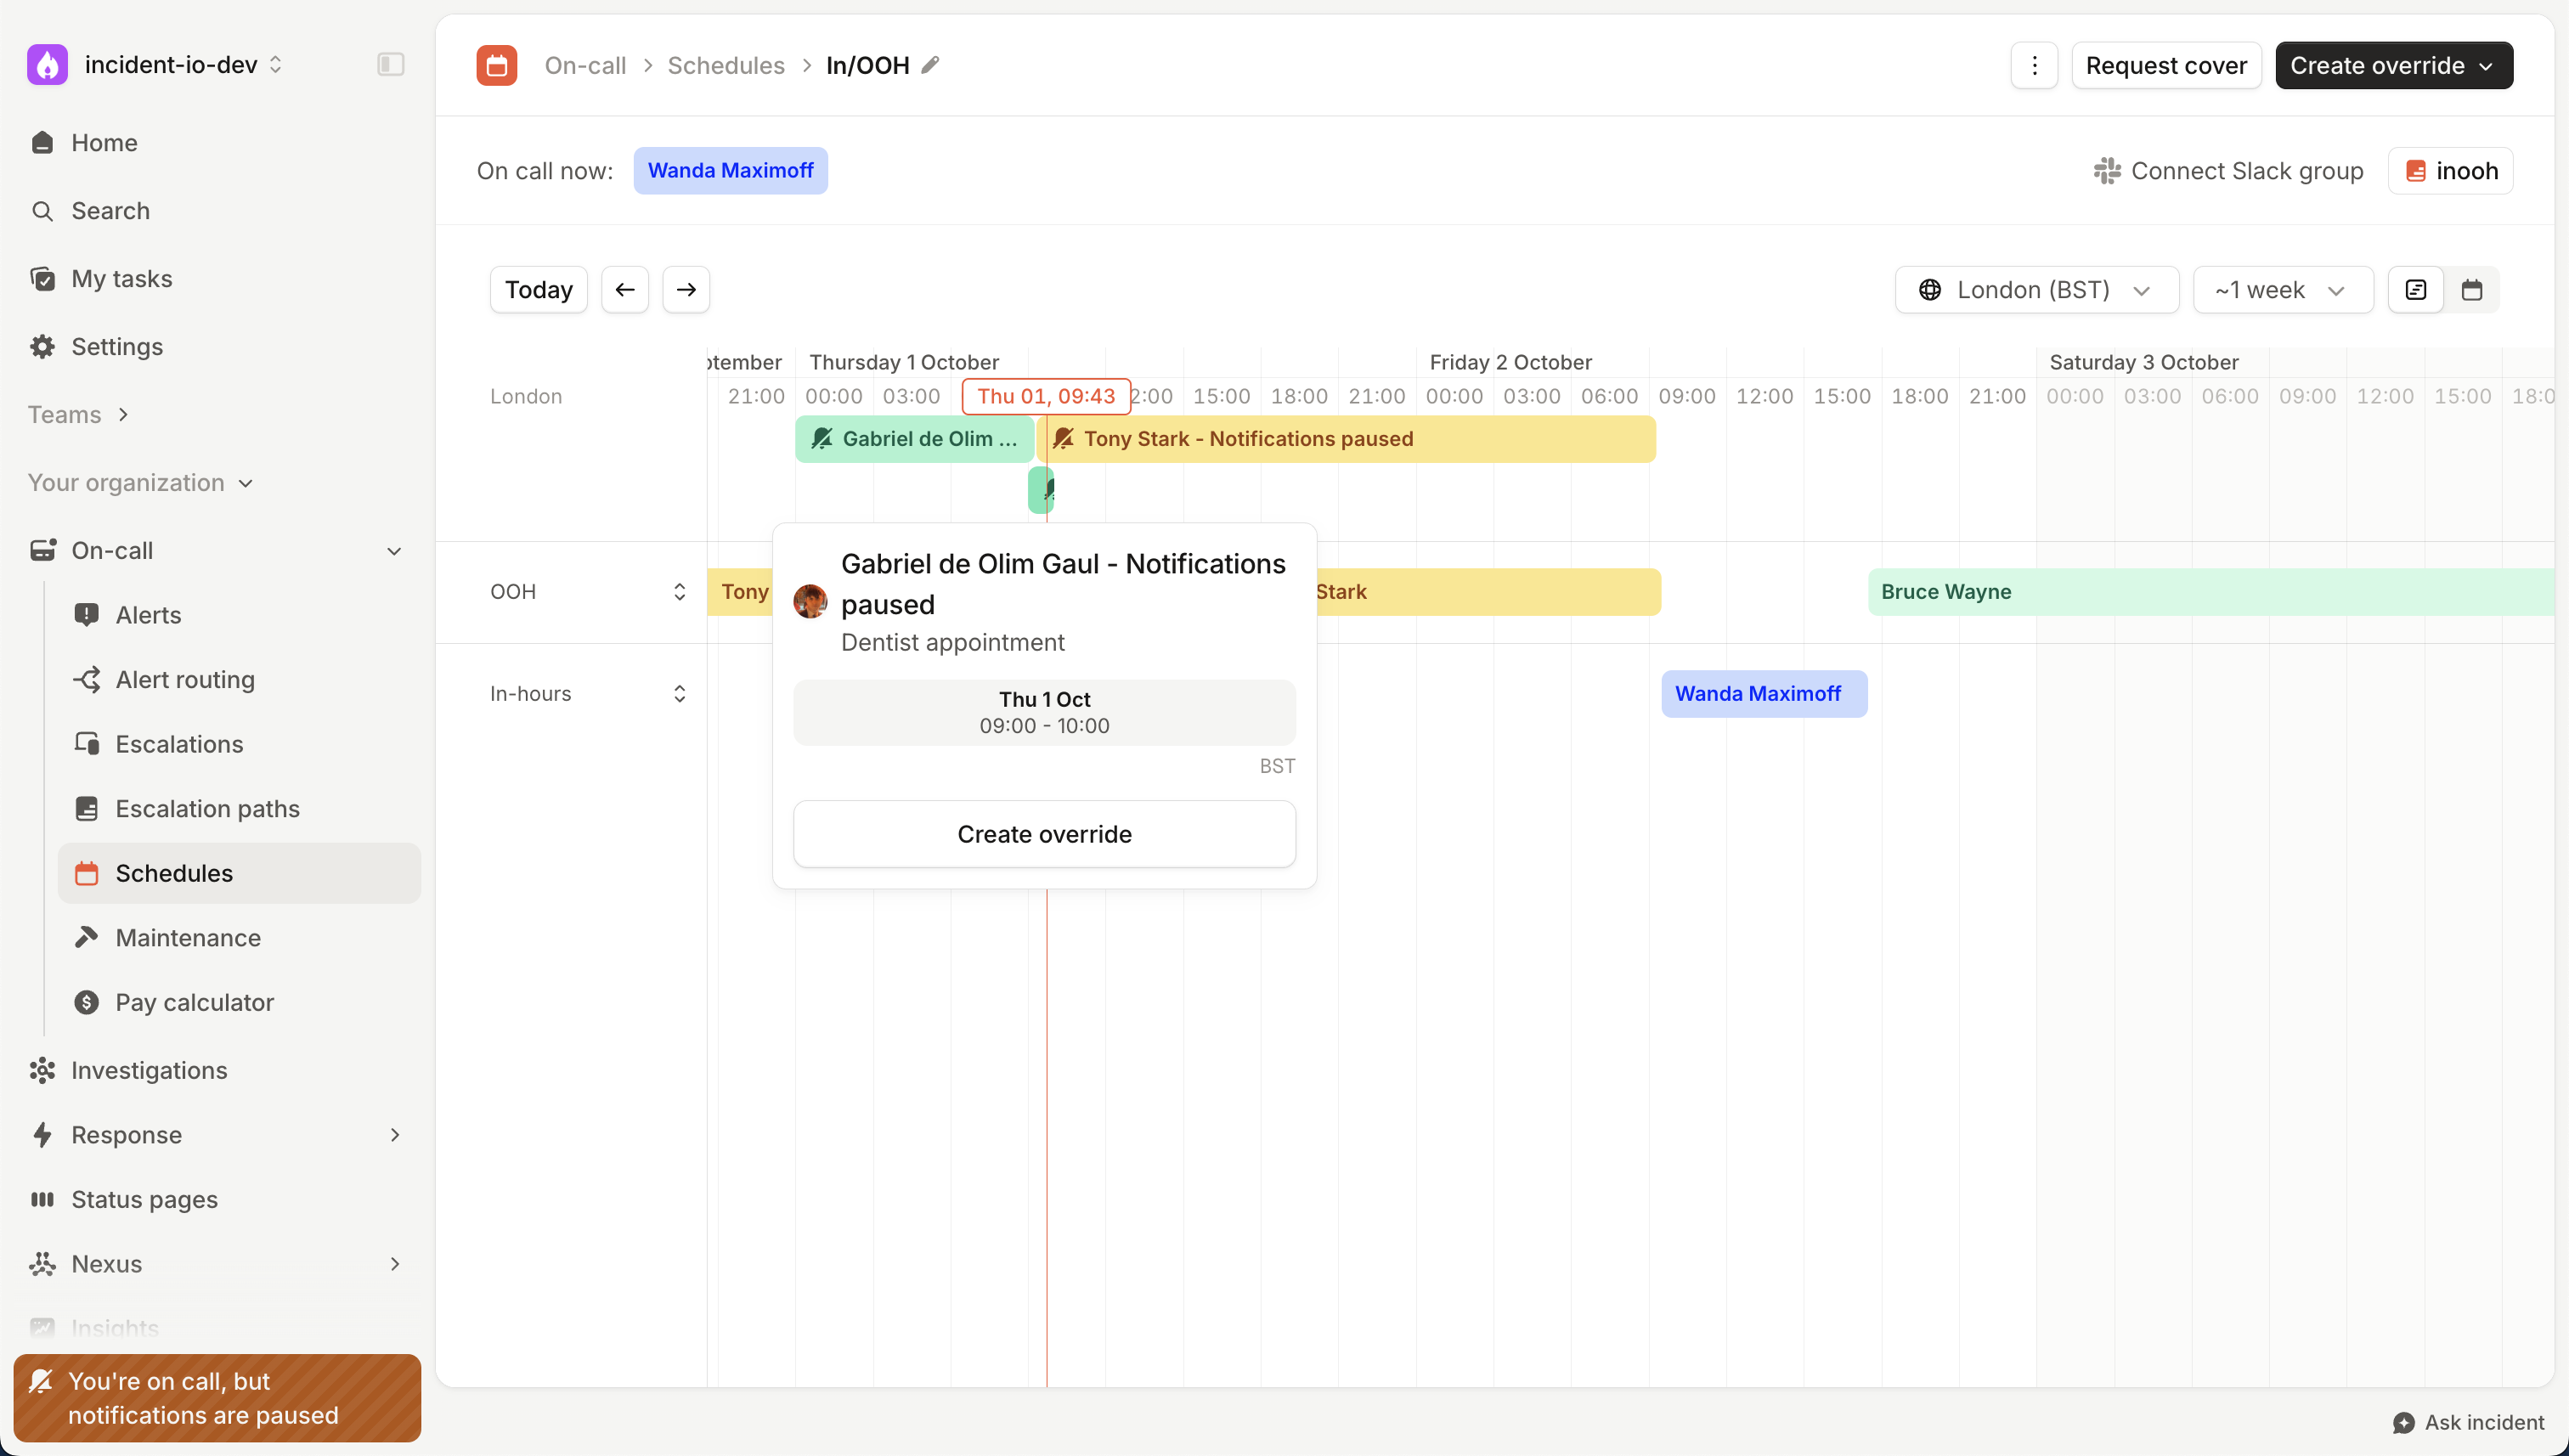Switch to calendar view icon
This screenshot has height=1456, width=2569.
click(2472, 290)
